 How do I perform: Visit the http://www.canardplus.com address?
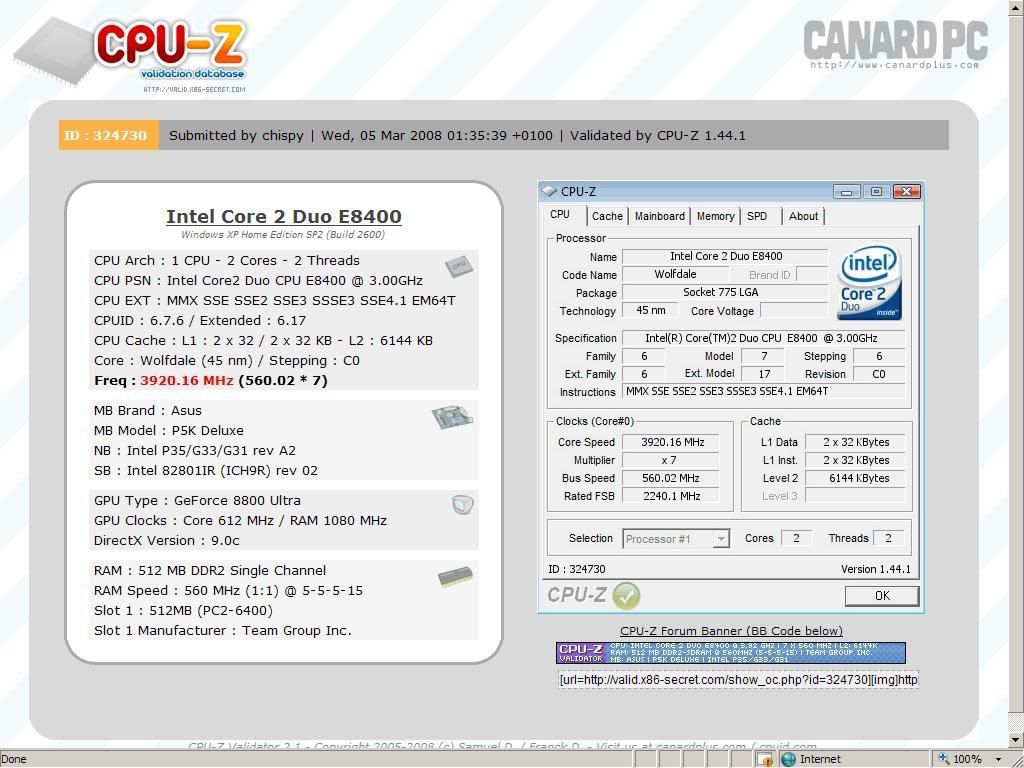click(895, 65)
